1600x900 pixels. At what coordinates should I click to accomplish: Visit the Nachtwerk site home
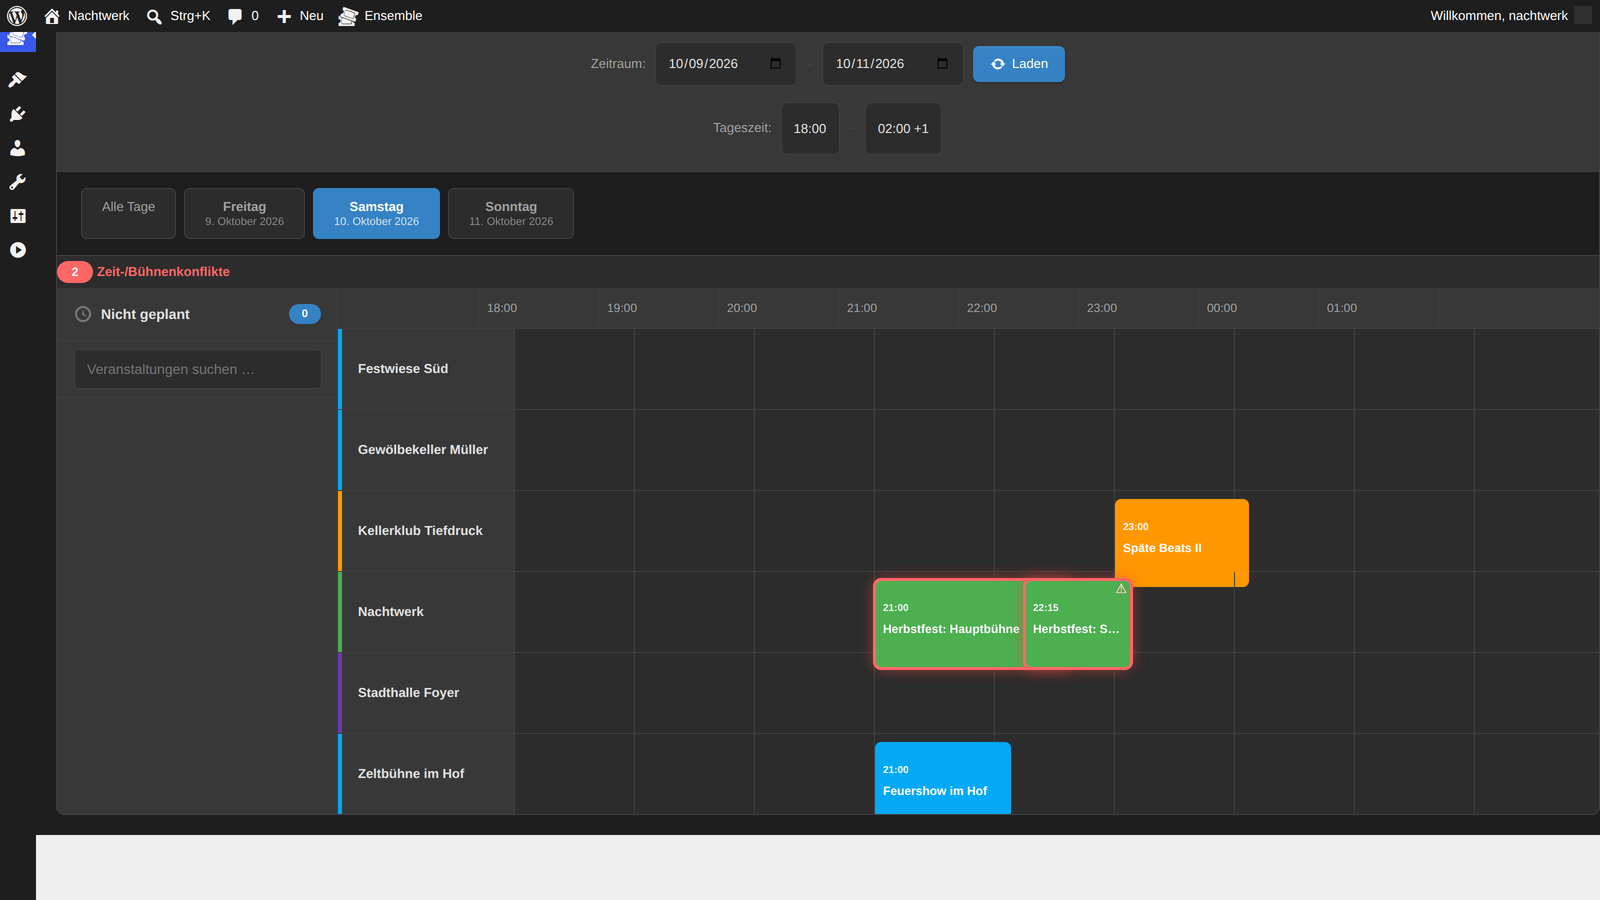87,16
